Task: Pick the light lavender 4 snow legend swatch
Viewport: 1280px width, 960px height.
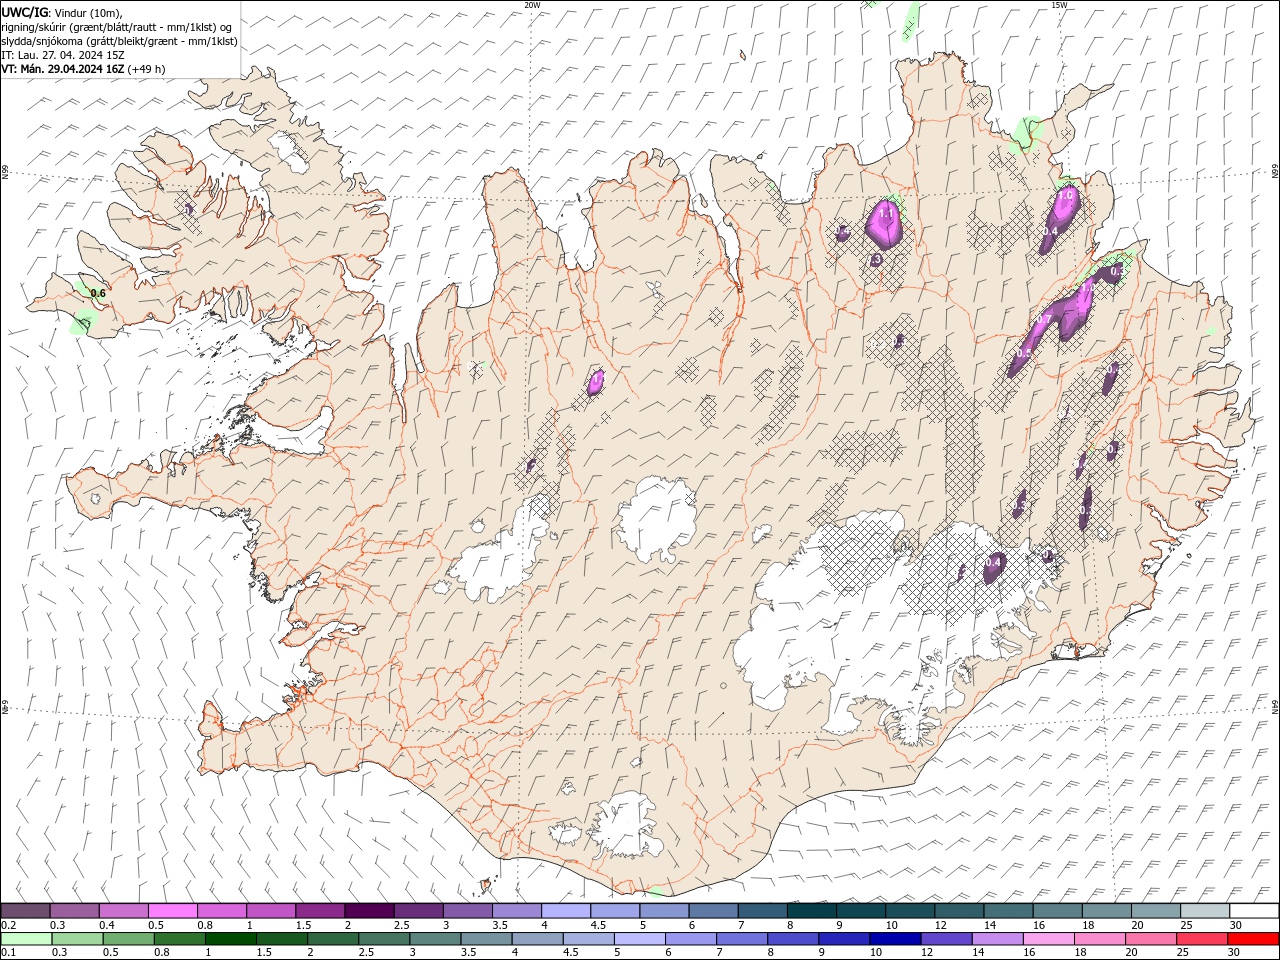Action: pos(565,910)
